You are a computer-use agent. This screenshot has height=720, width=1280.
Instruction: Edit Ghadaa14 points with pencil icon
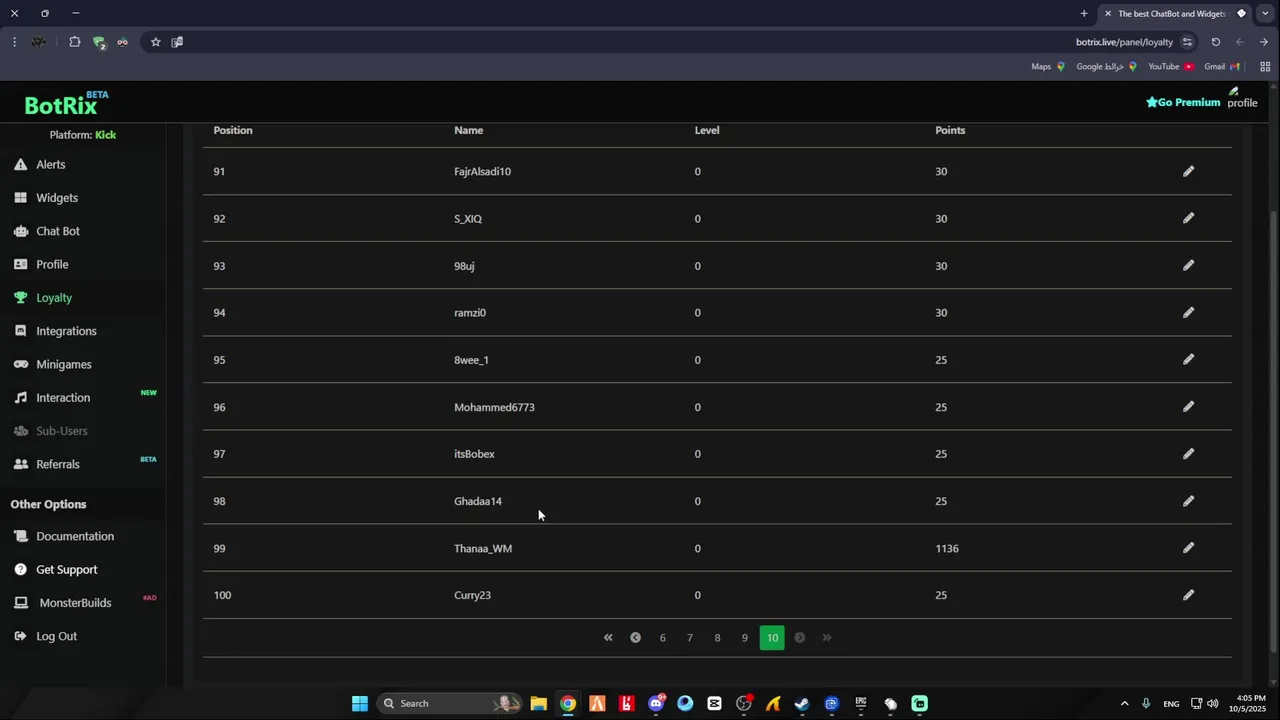pos(1188,500)
